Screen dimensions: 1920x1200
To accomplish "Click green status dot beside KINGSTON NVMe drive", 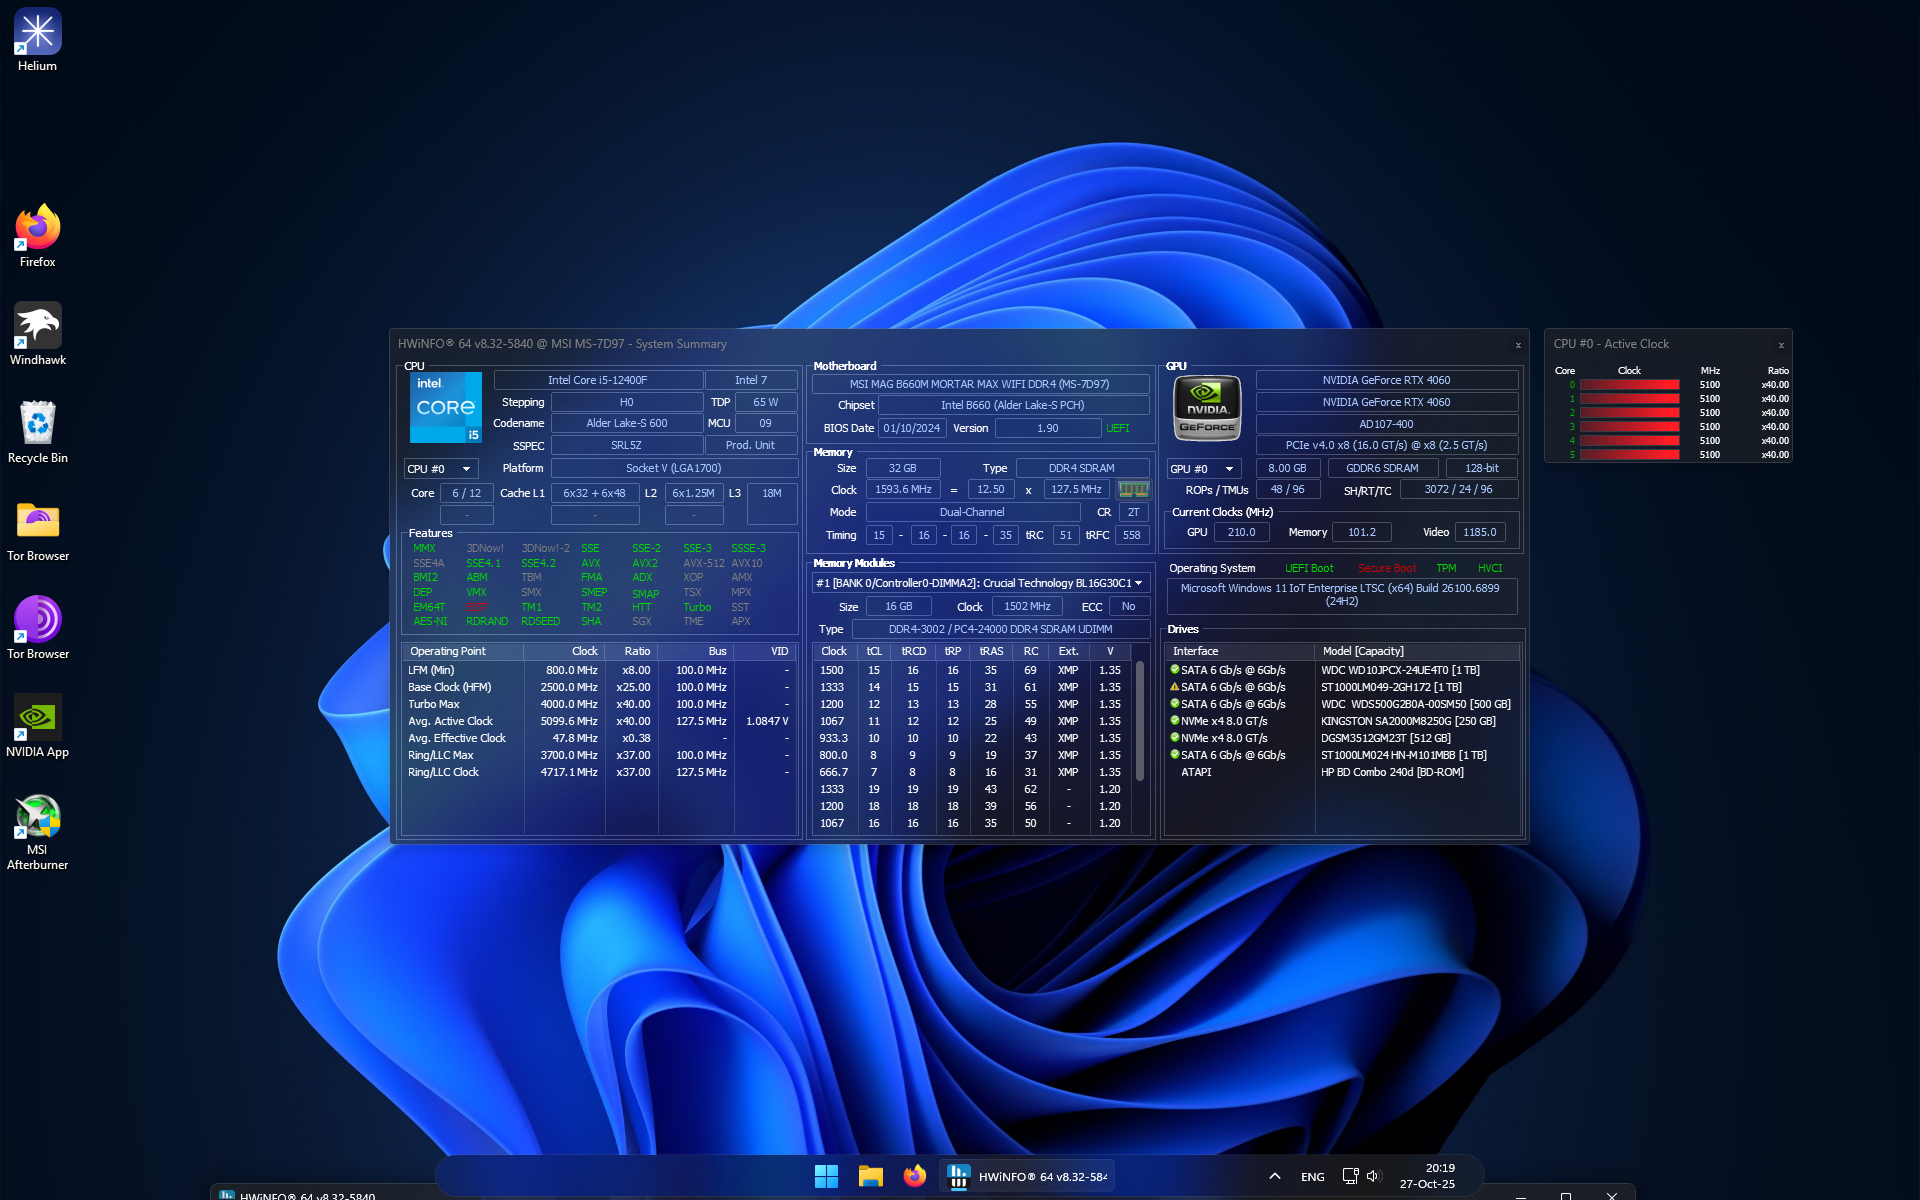I will click(1174, 720).
